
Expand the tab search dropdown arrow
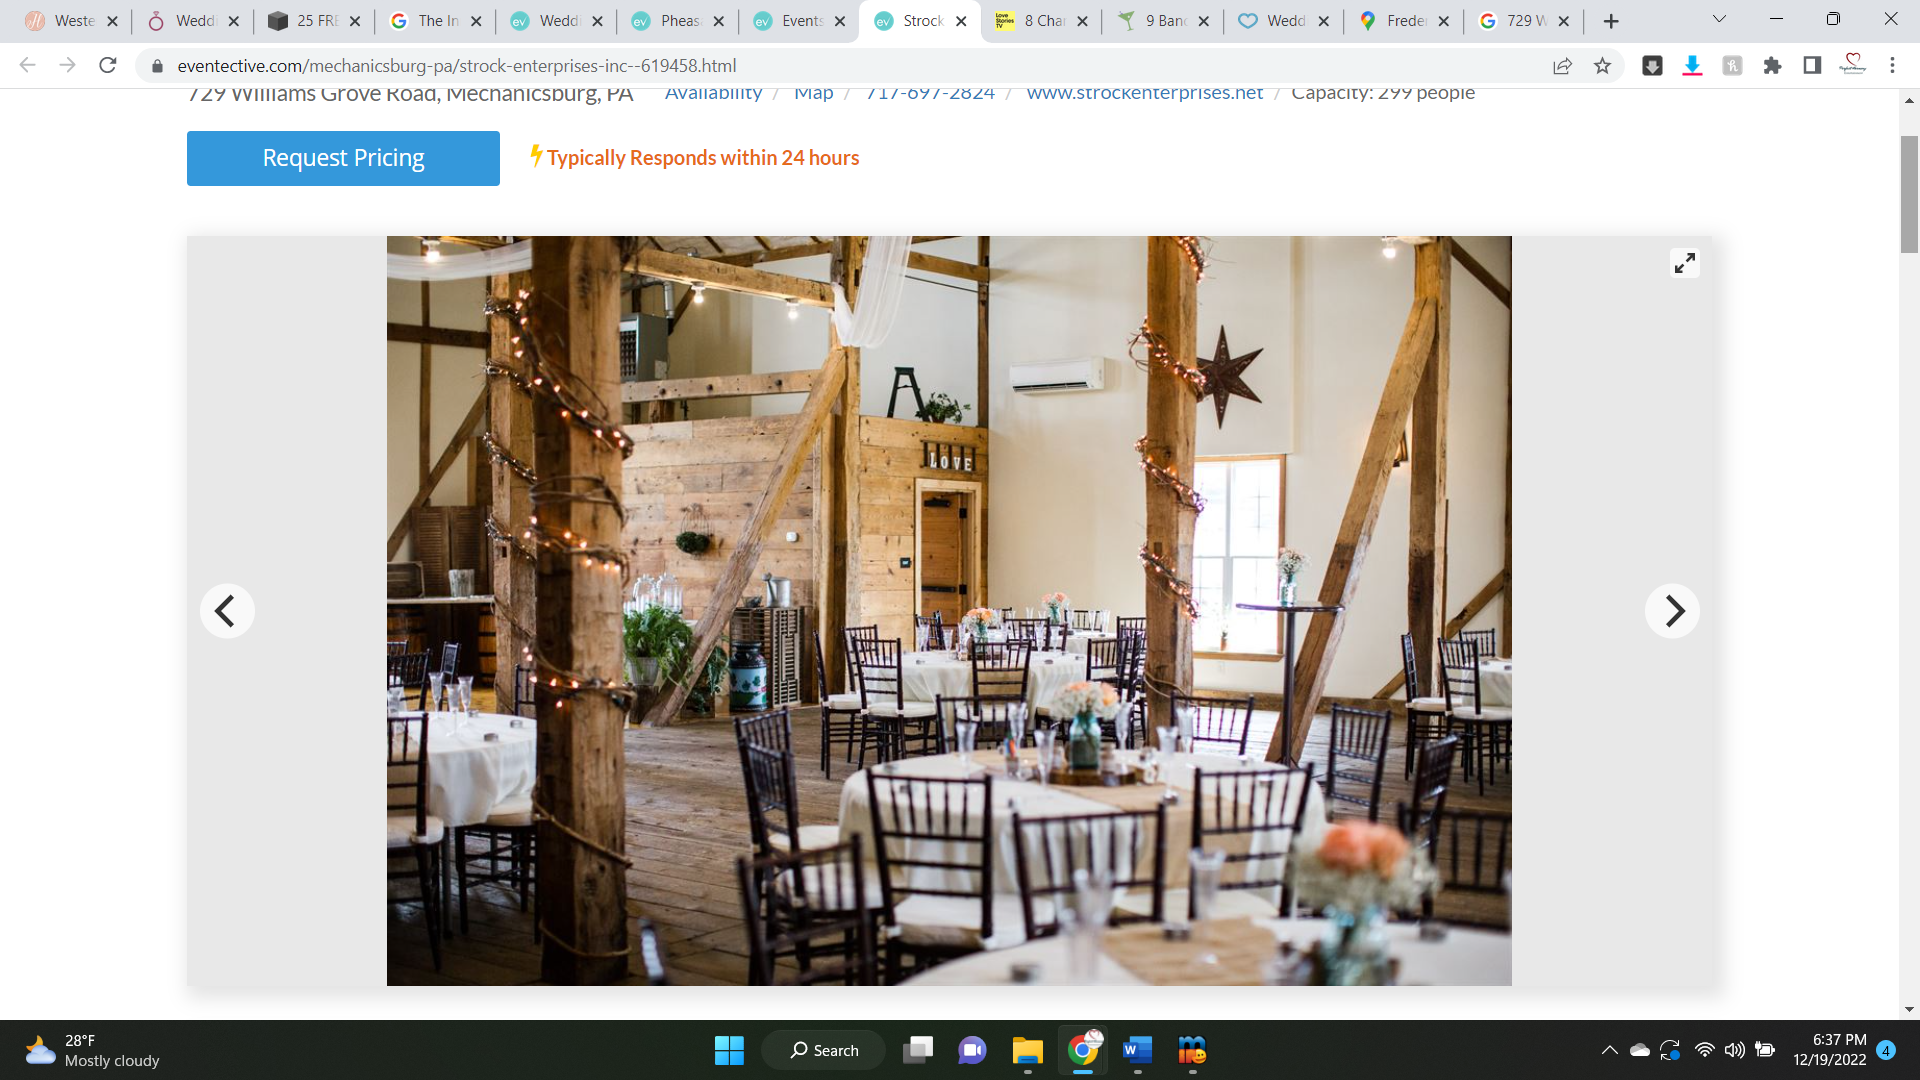tap(1719, 20)
